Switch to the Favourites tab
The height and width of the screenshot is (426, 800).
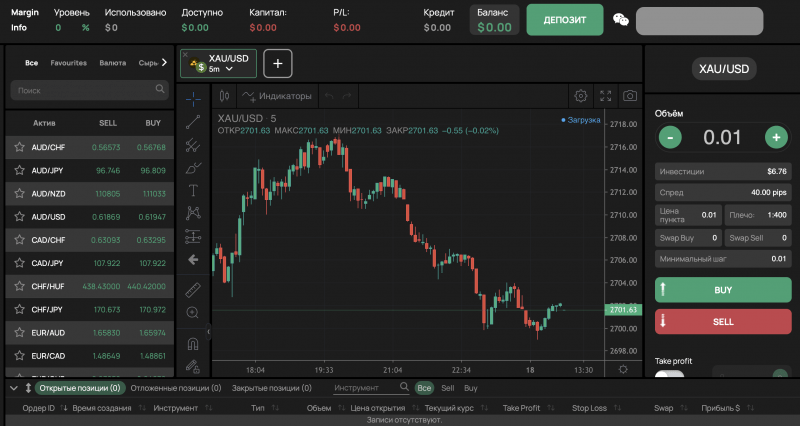click(x=68, y=63)
